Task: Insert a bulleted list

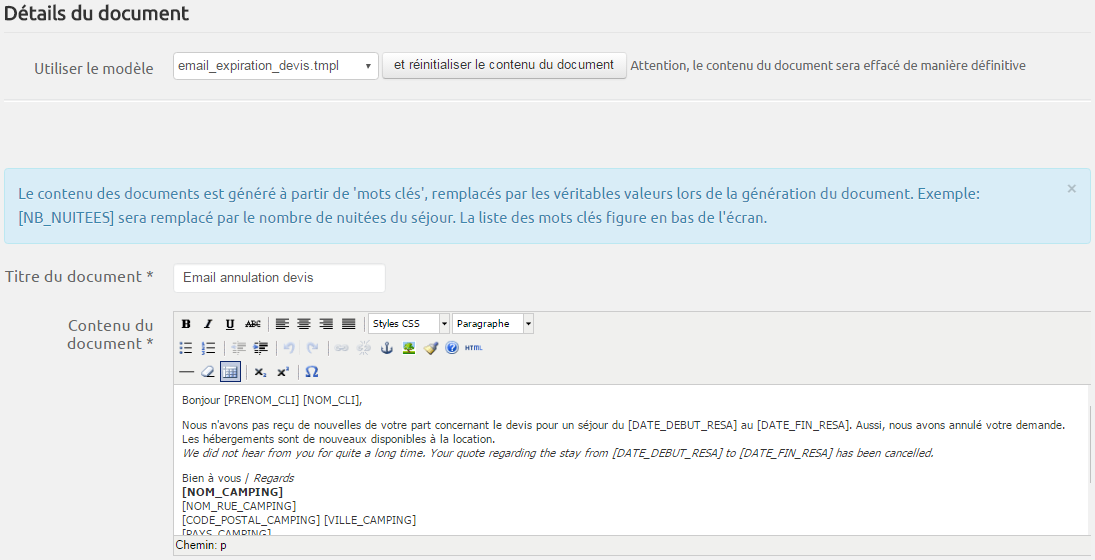Action: pos(186,348)
